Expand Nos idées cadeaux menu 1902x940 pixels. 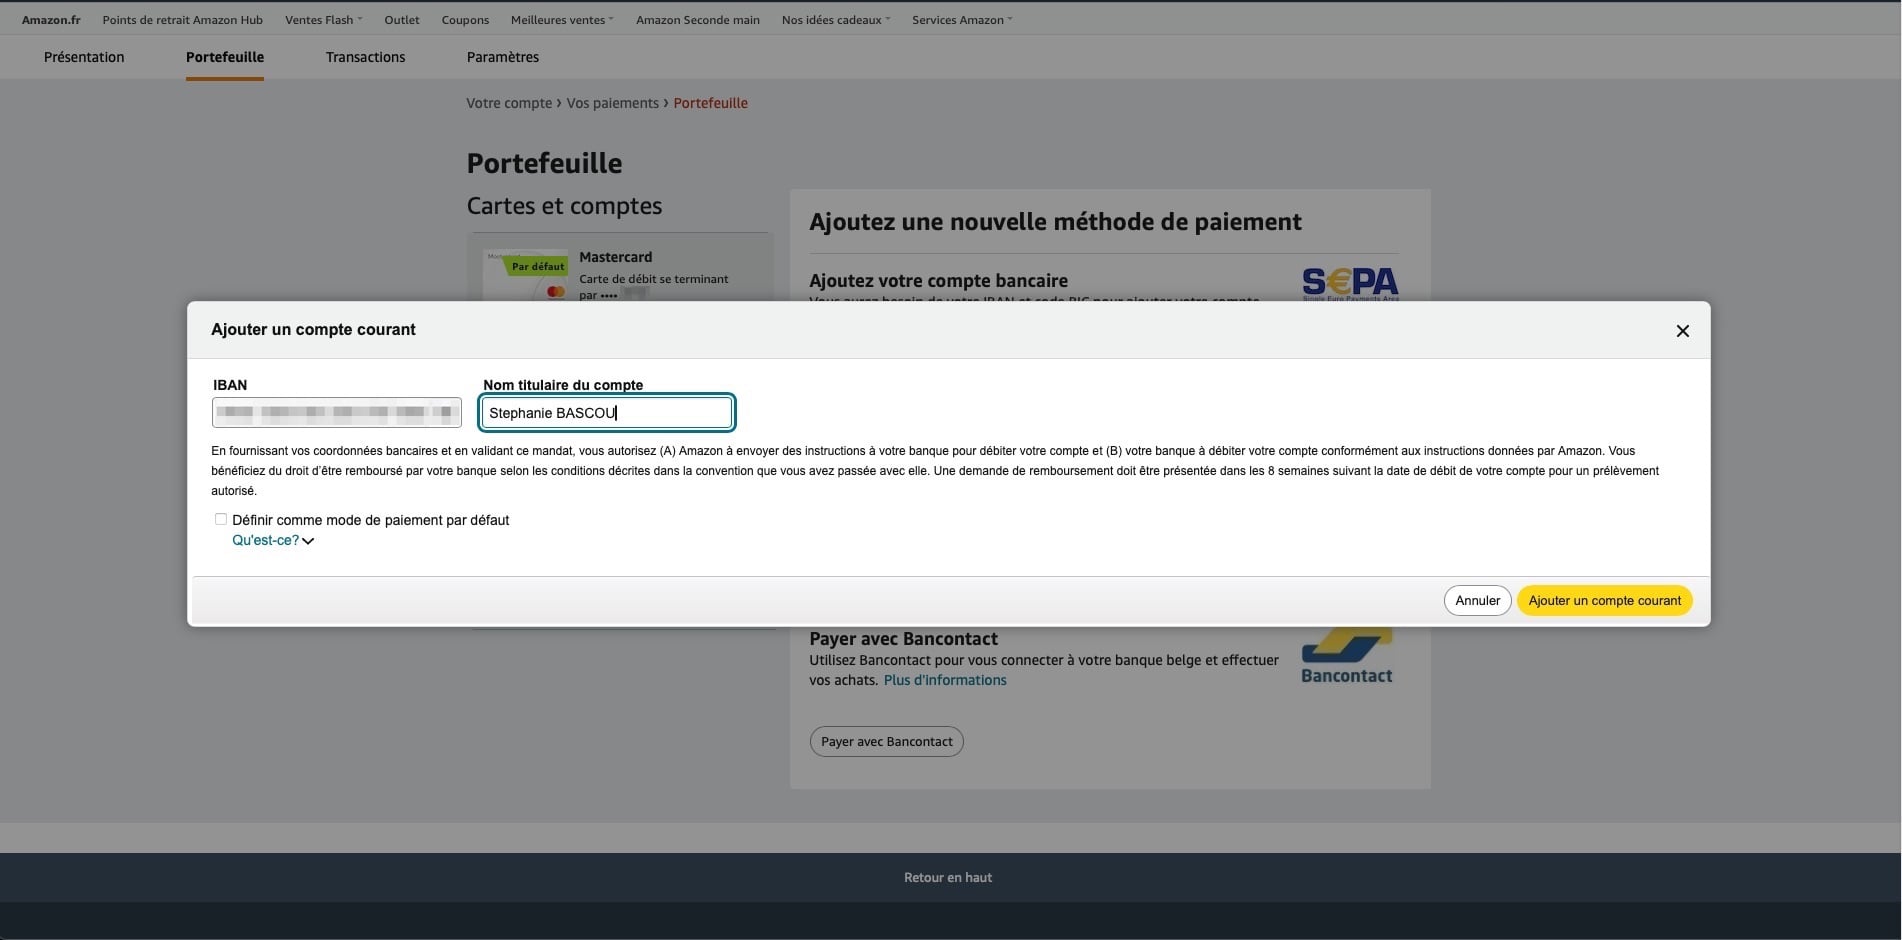pyautogui.click(x=835, y=20)
